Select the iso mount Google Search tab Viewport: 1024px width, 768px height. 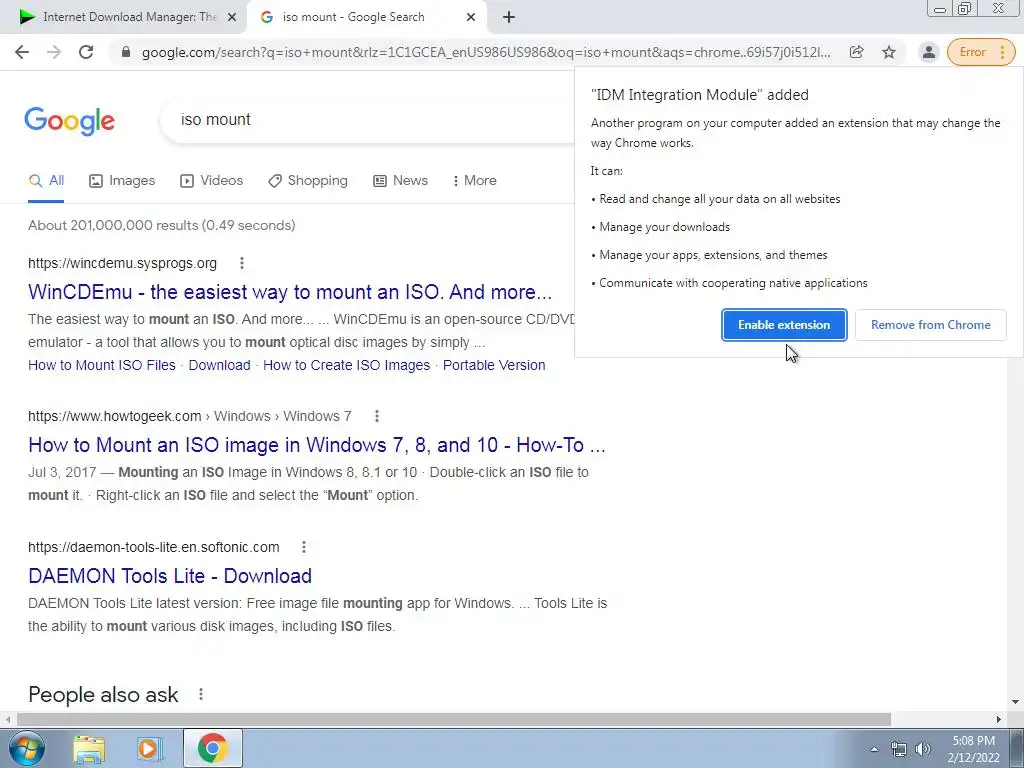coord(366,18)
